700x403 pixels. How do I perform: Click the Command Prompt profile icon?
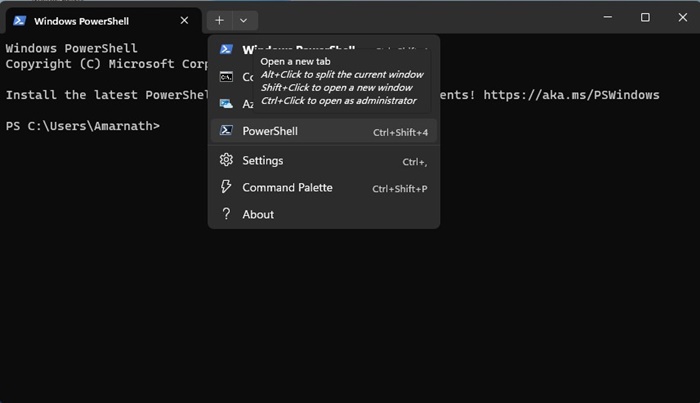pyautogui.click(x=226, y=77)
